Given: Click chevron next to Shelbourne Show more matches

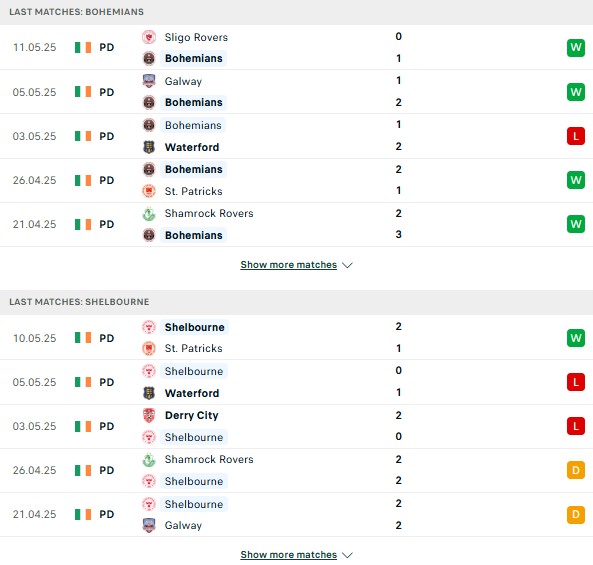Looking at the screenshot, I should [x=347, y=555].
